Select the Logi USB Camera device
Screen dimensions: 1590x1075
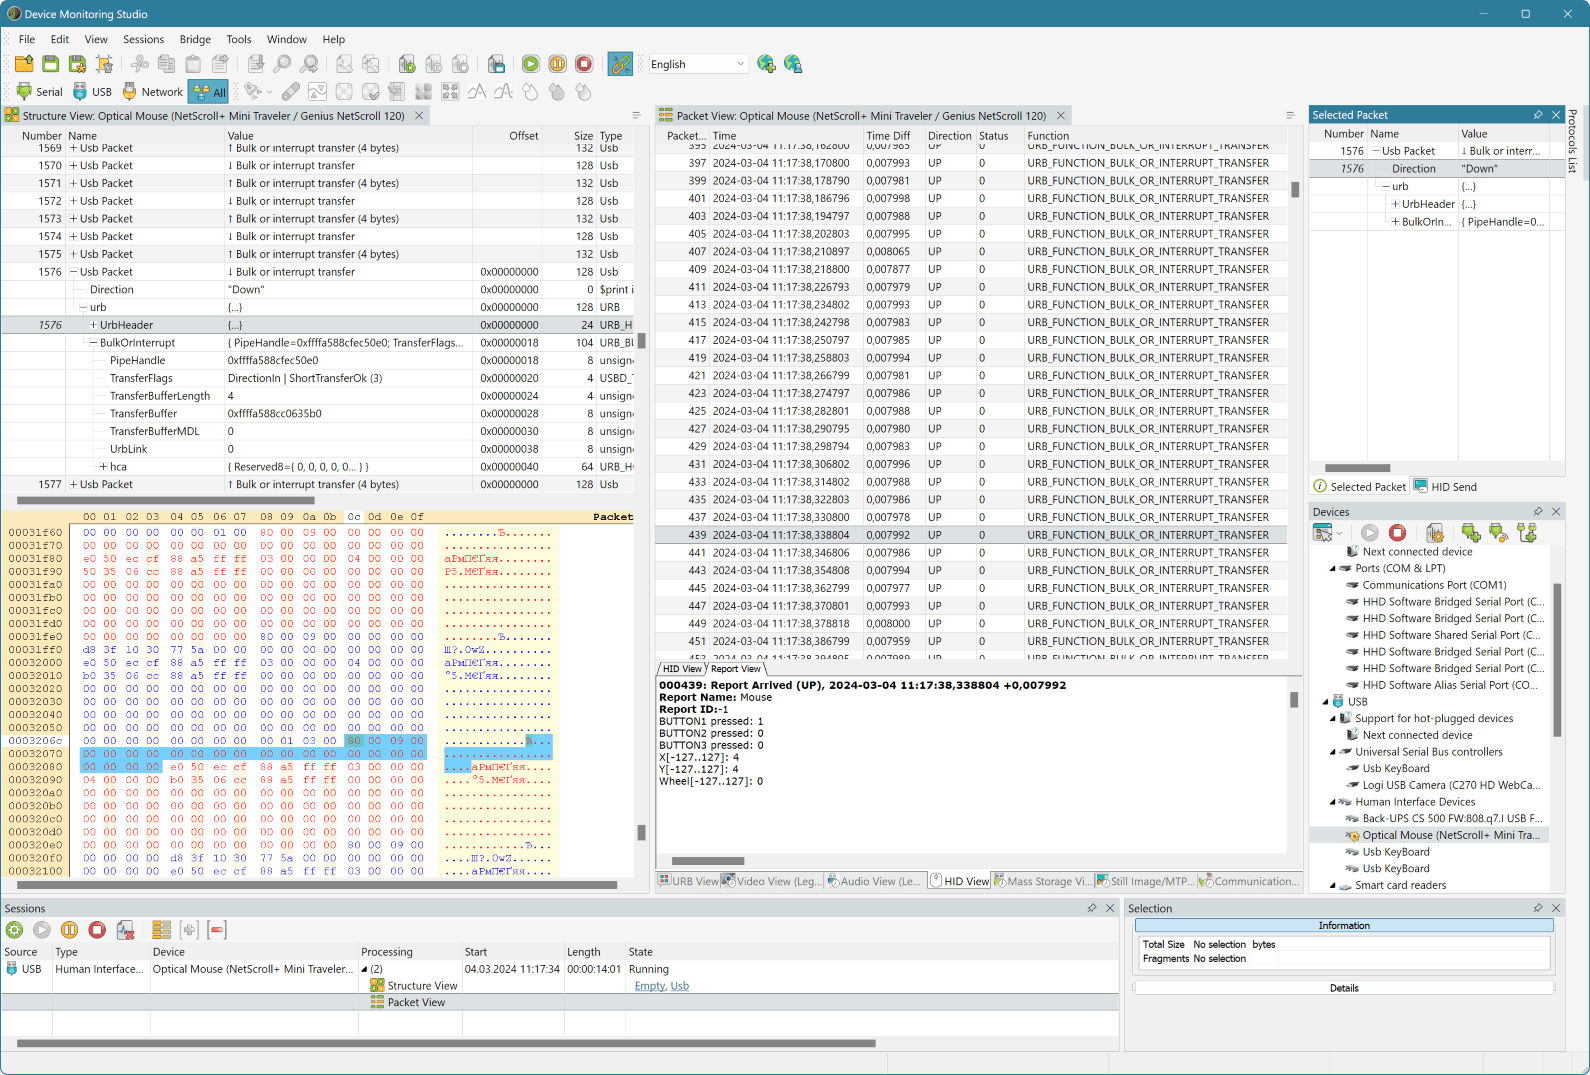pos(1450,785)
